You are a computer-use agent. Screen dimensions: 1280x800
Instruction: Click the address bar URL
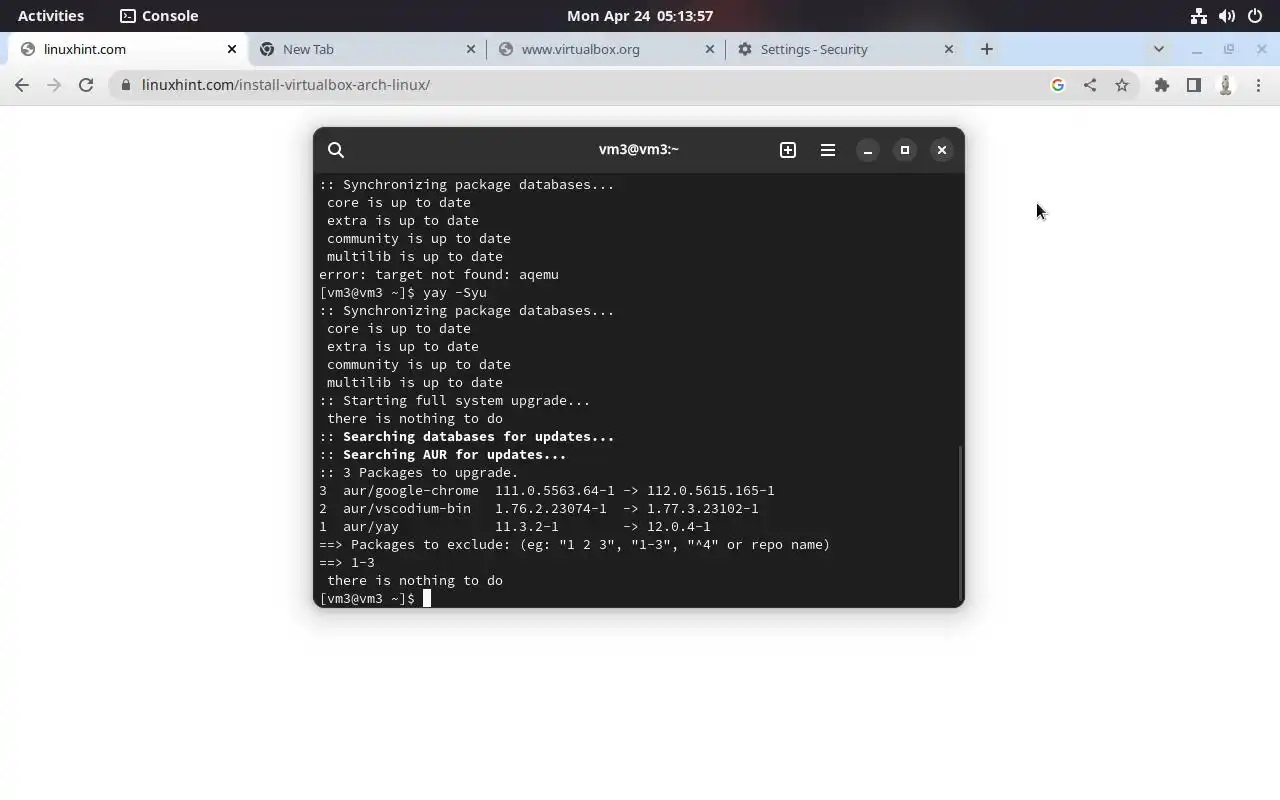point(286,85)
